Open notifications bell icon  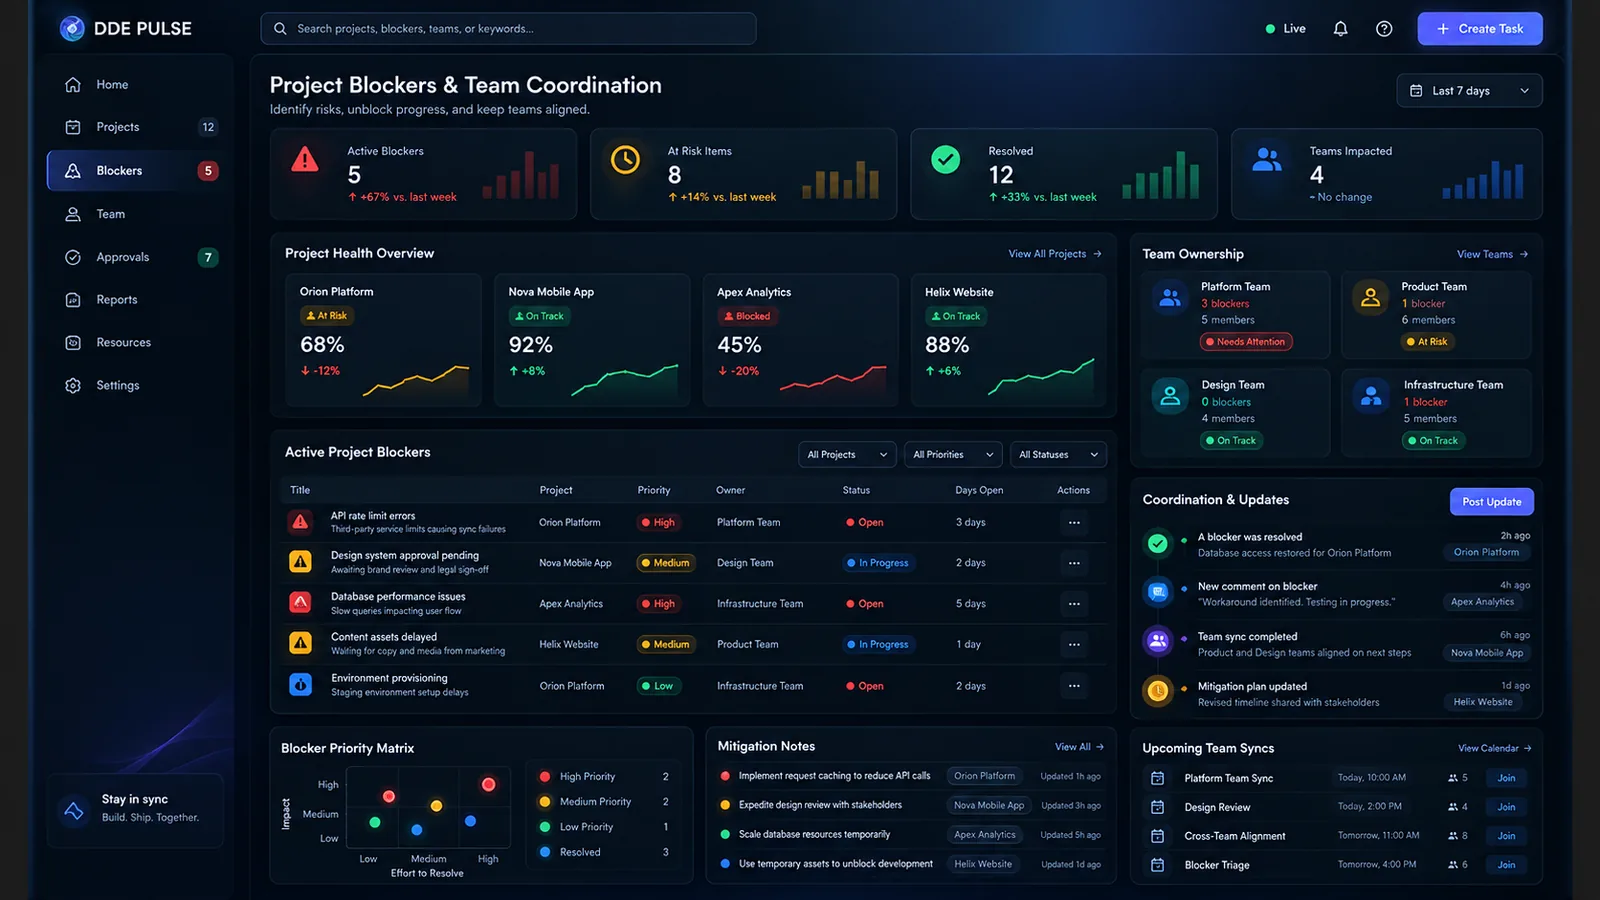1341,29
